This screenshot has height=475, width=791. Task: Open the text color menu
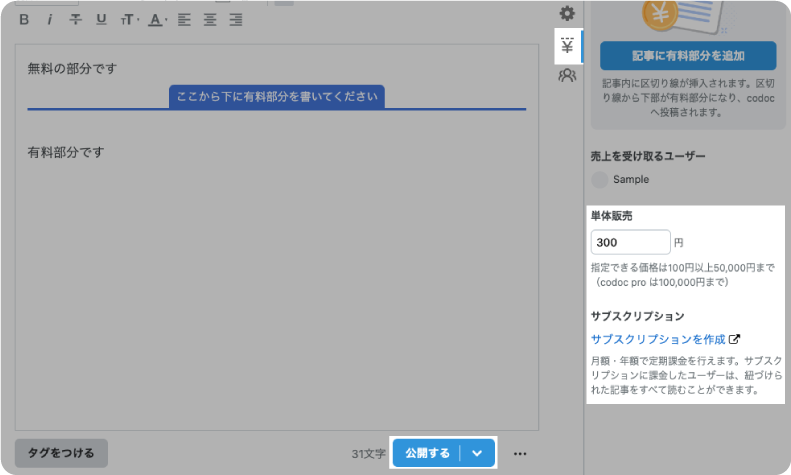tap(157, 19)
